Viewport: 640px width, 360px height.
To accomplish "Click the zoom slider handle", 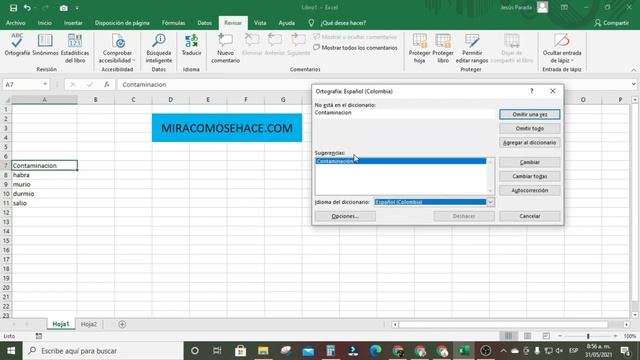I will pos(588,336).
